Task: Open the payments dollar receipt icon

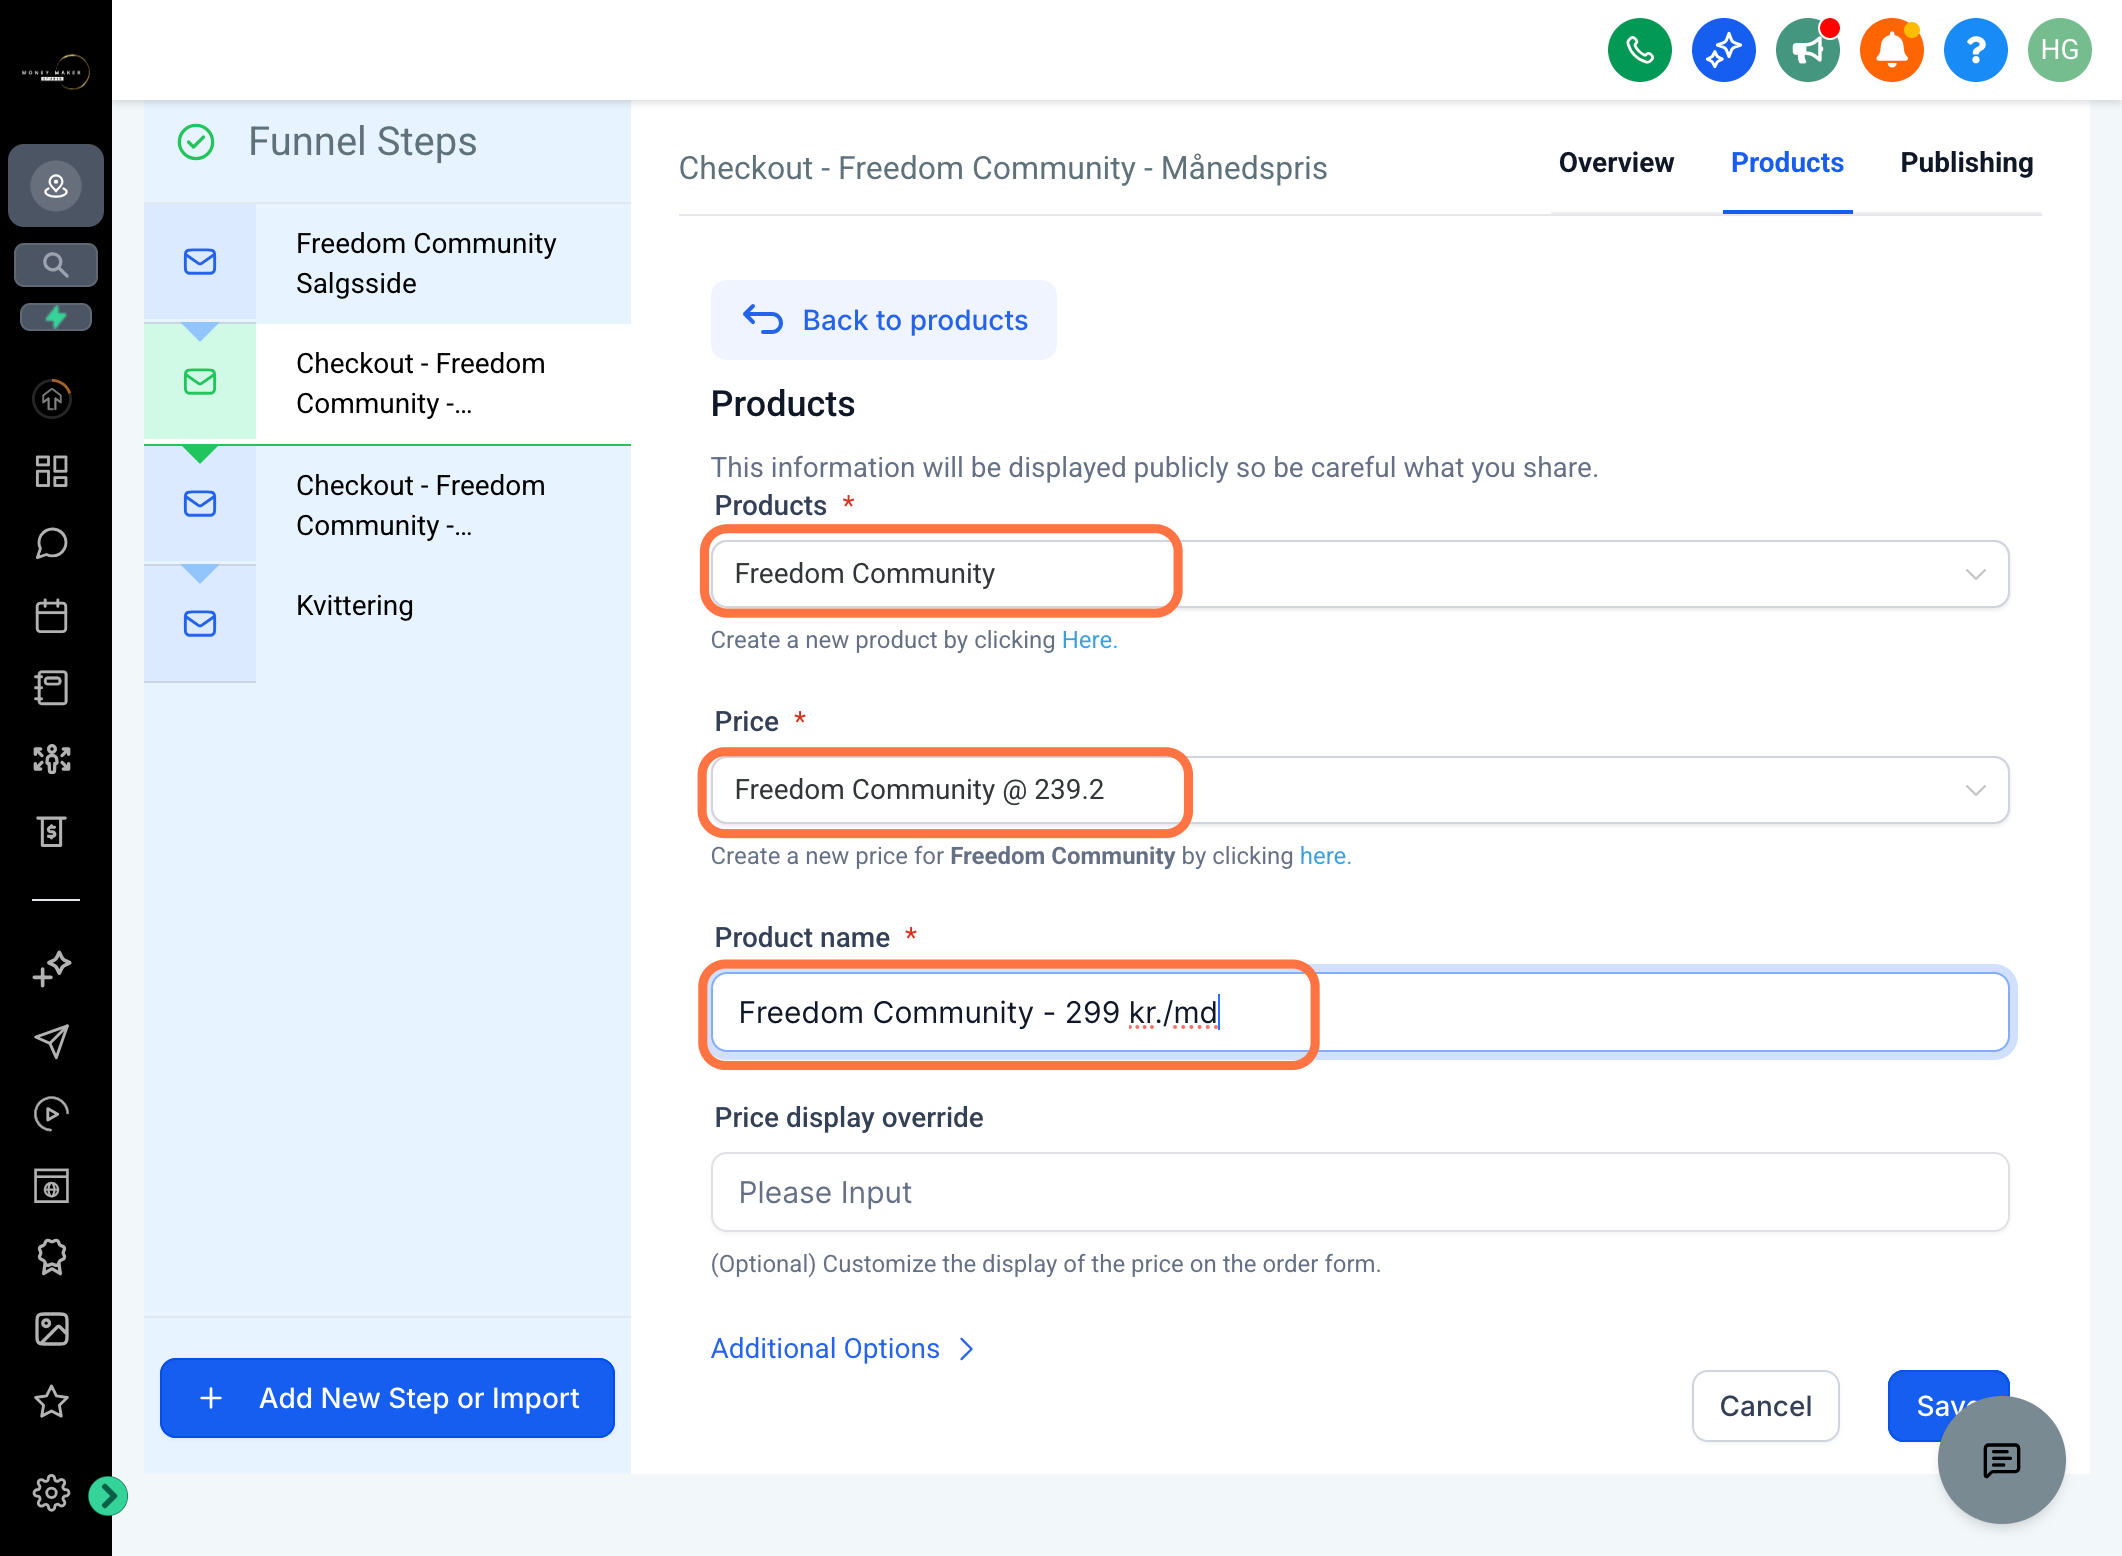Action: coord(52,831)
